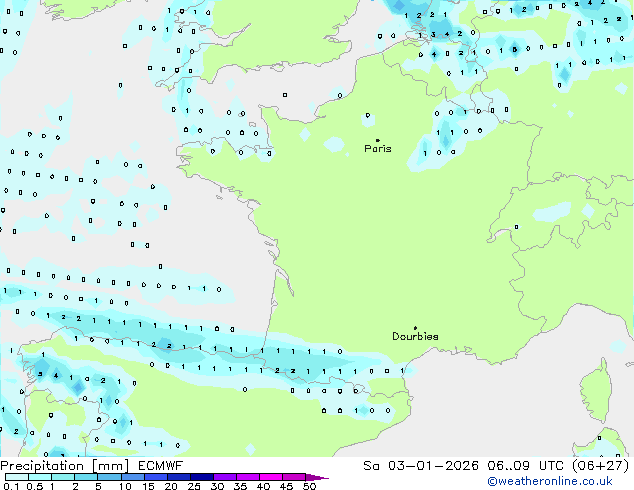Click the '10' legend scale label
The image size is (634, 490).
125,486
